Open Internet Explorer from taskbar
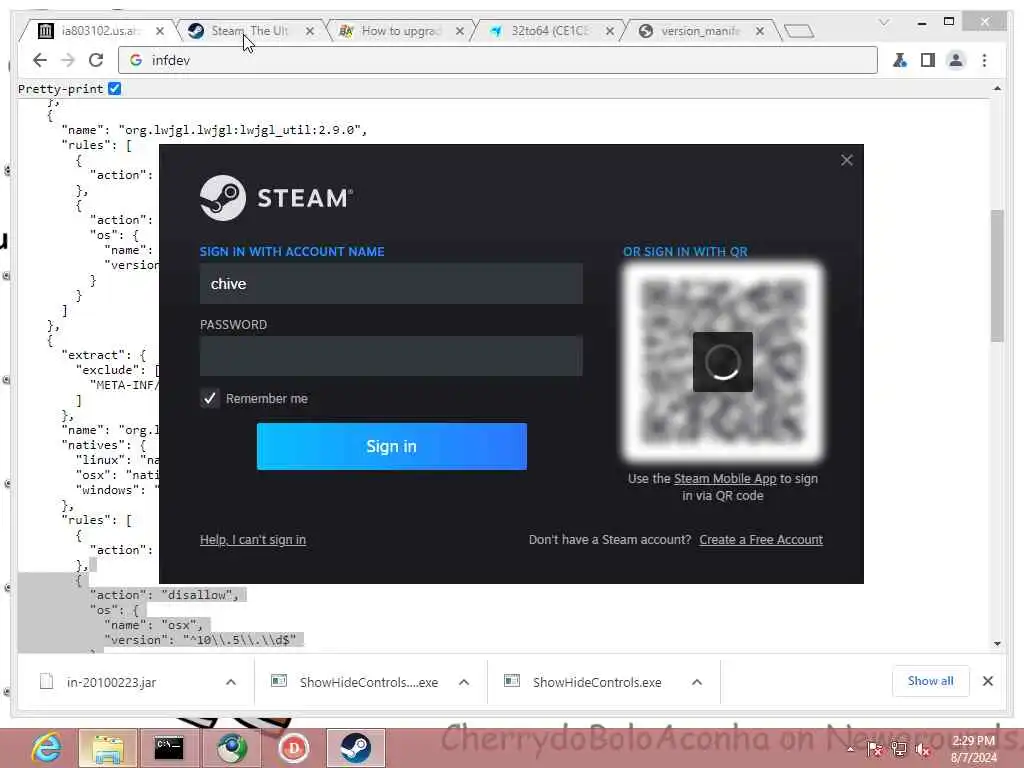1024x768 pixels. pos(46,748)
